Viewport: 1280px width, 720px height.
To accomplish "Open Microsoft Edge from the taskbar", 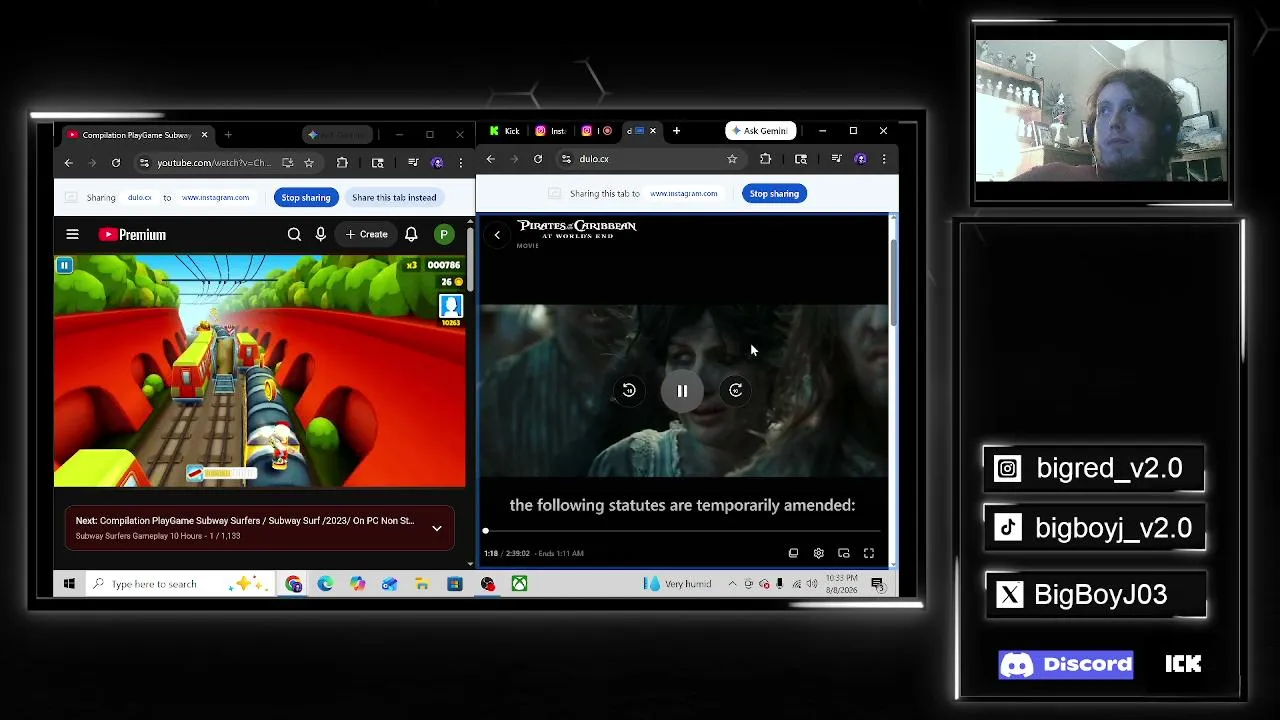I will pos(325,584).
